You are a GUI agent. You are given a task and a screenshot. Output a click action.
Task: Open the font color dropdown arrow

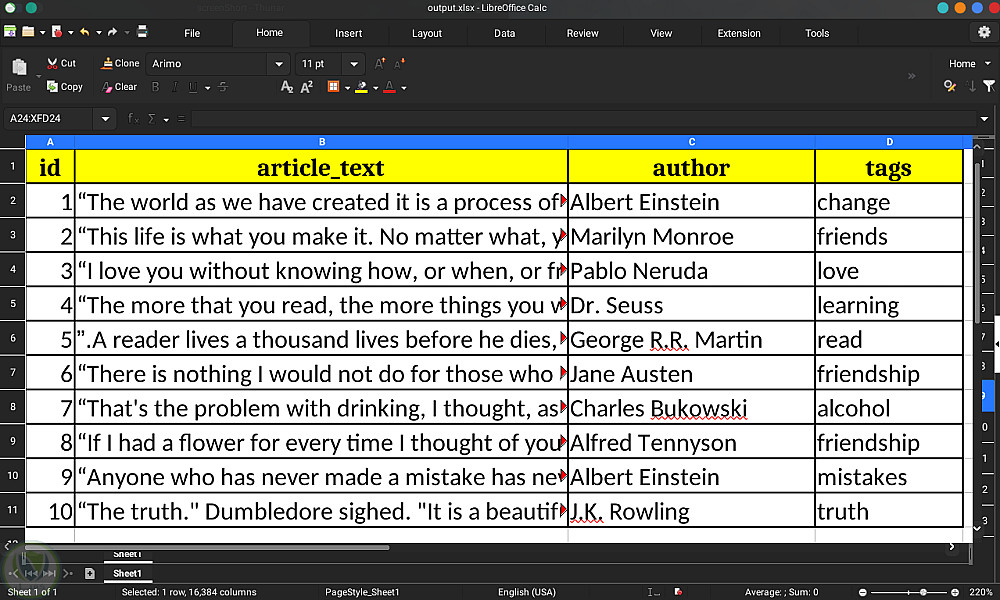tap(404, 88)
